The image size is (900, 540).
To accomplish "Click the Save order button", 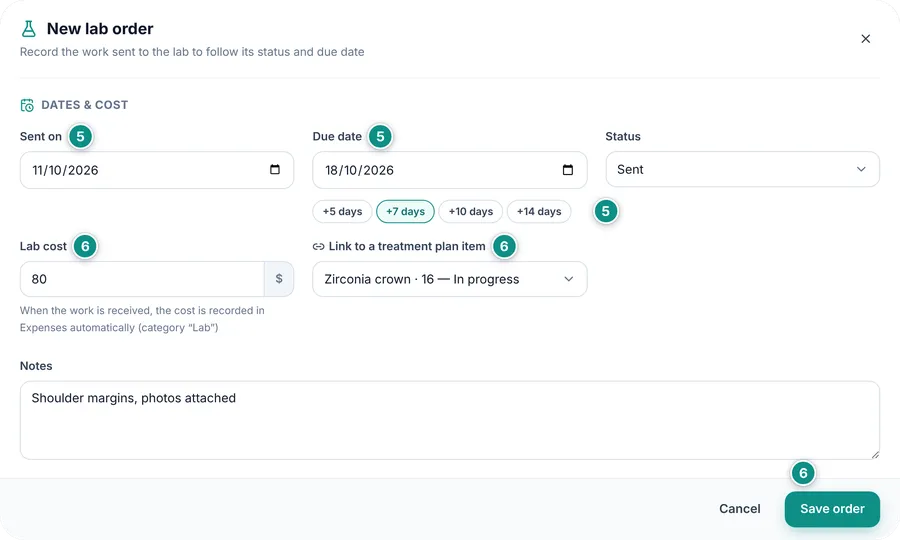I will (x=832, y=509).
